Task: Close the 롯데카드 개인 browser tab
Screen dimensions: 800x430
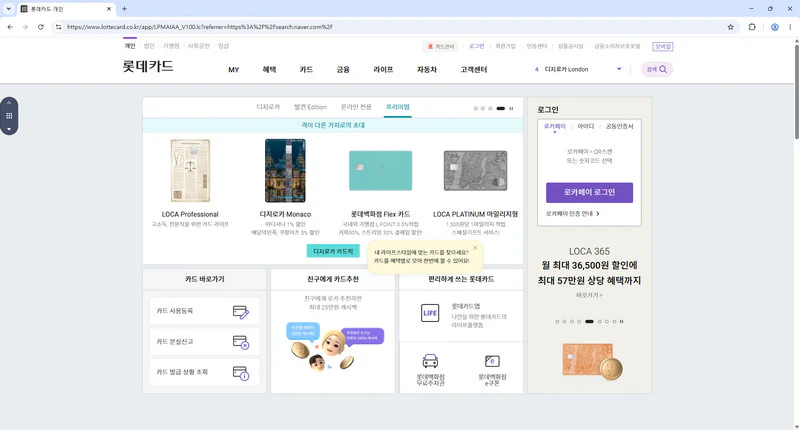Action: pos(109,9)
